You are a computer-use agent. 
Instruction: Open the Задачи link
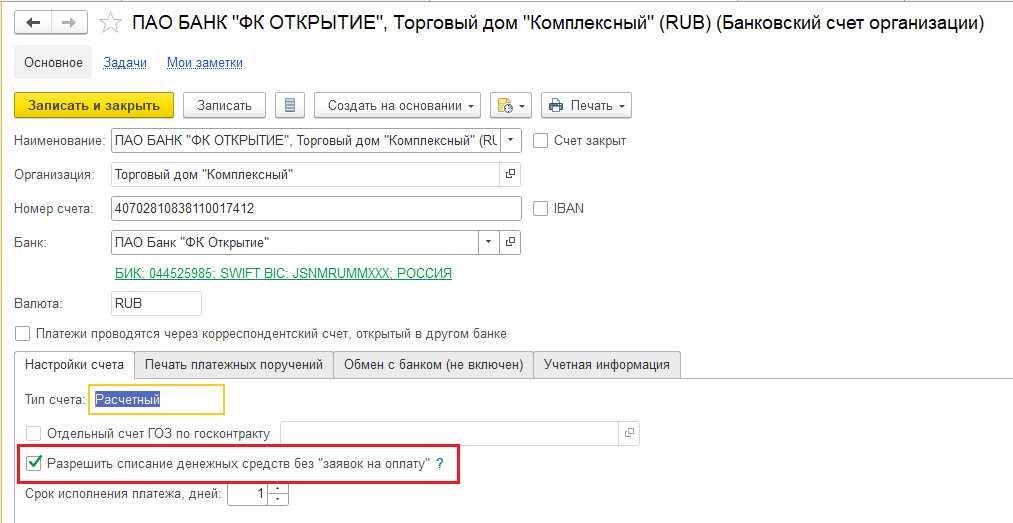(x=125, y=63)
